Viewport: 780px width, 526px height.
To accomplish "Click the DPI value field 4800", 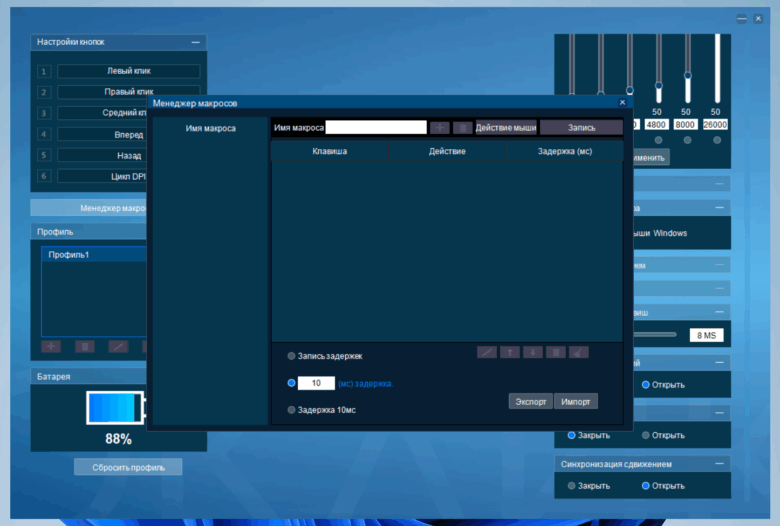I will (x=657, y=125).
